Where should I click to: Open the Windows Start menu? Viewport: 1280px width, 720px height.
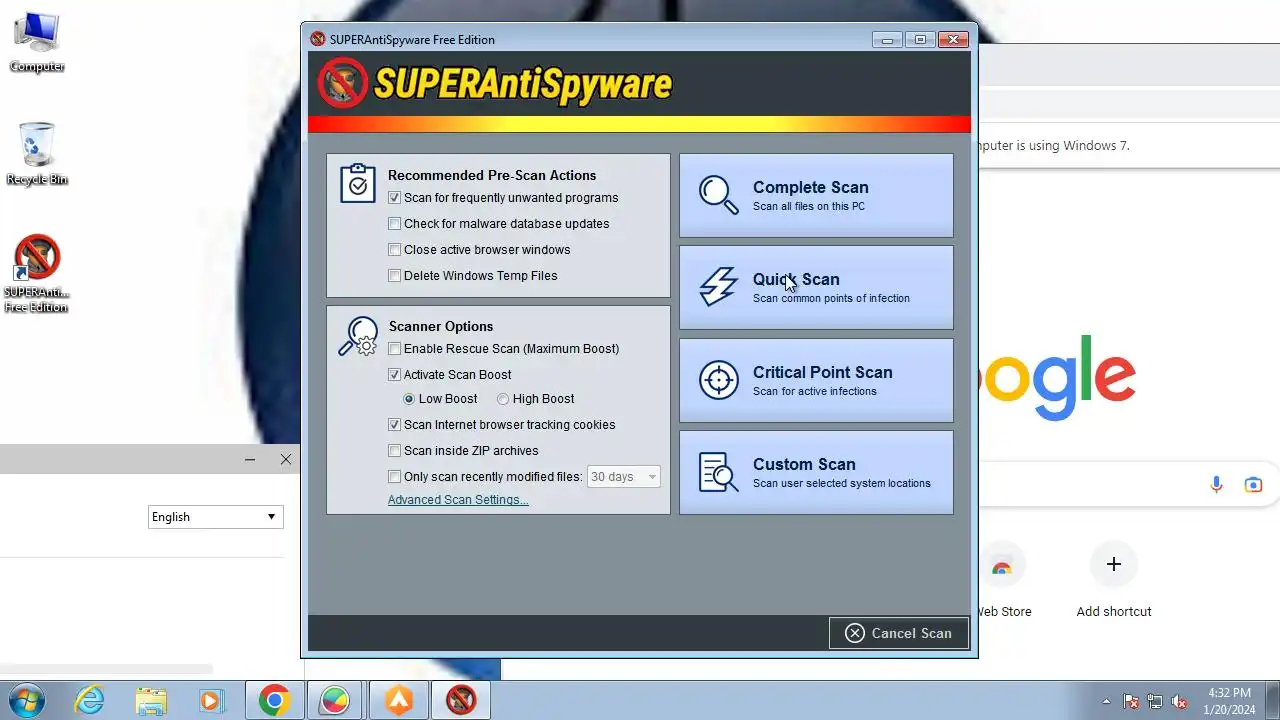[x=25, y=700]
